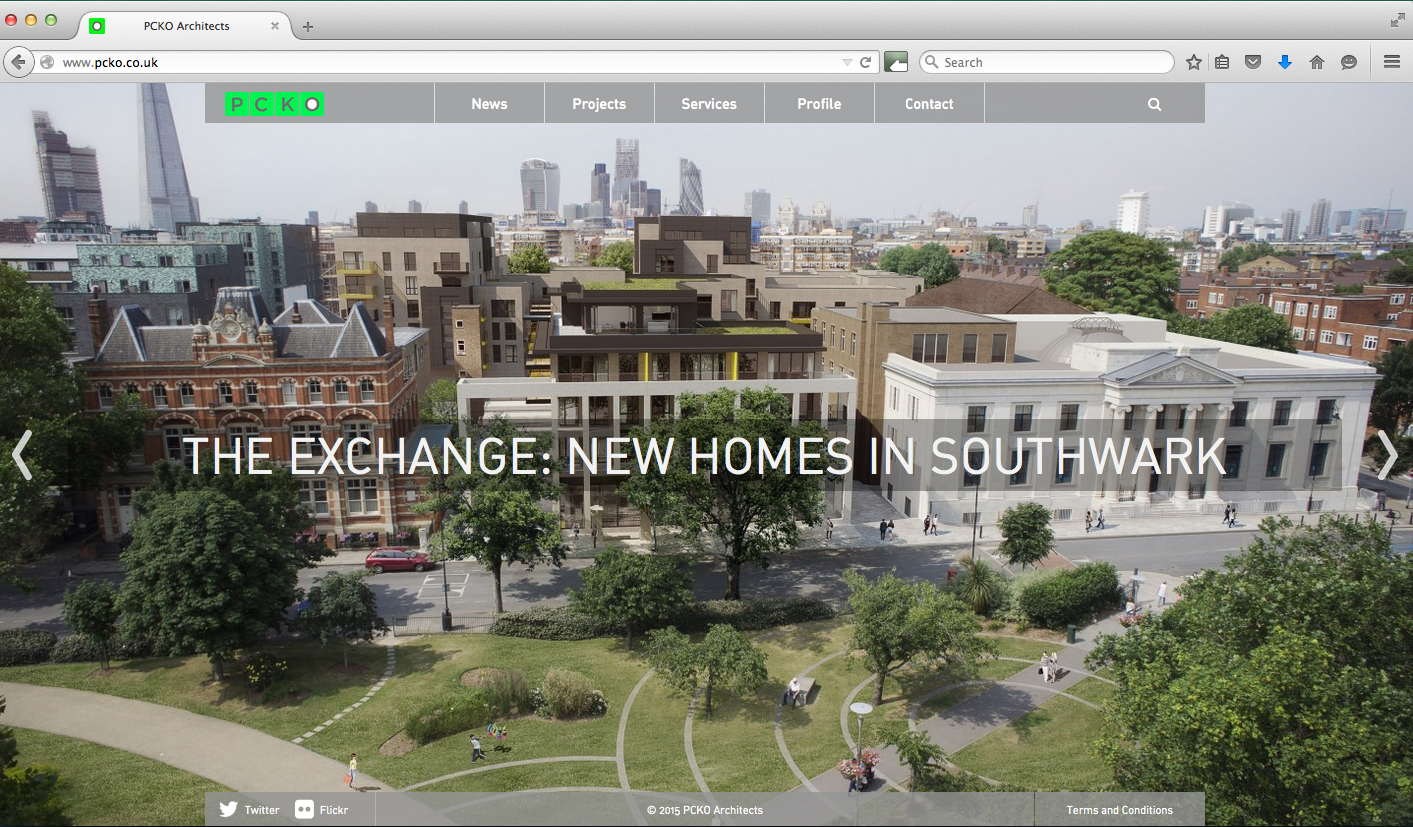The image size is (1413, 827).
Task: Open the site search magnifier icon
Action: (1154, 104)
